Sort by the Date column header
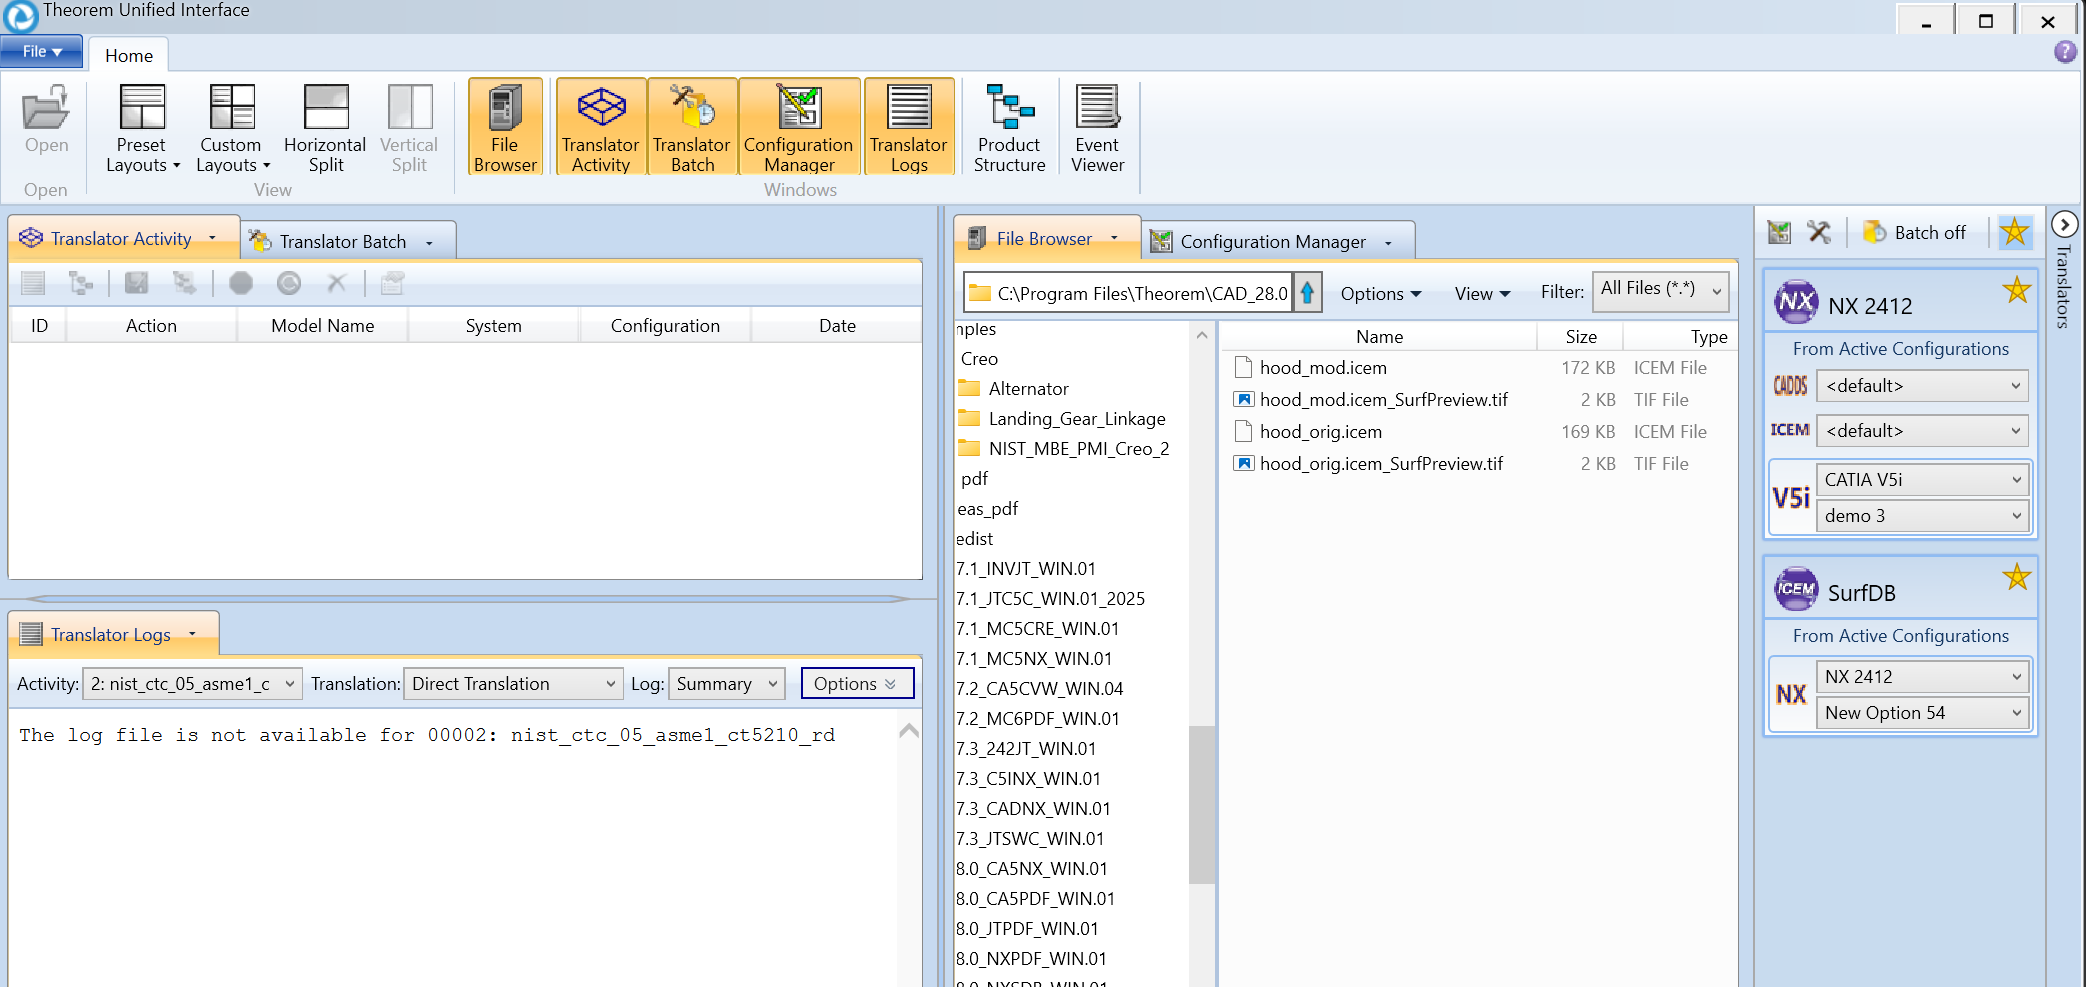2086x987 pixels. [837, 326]
